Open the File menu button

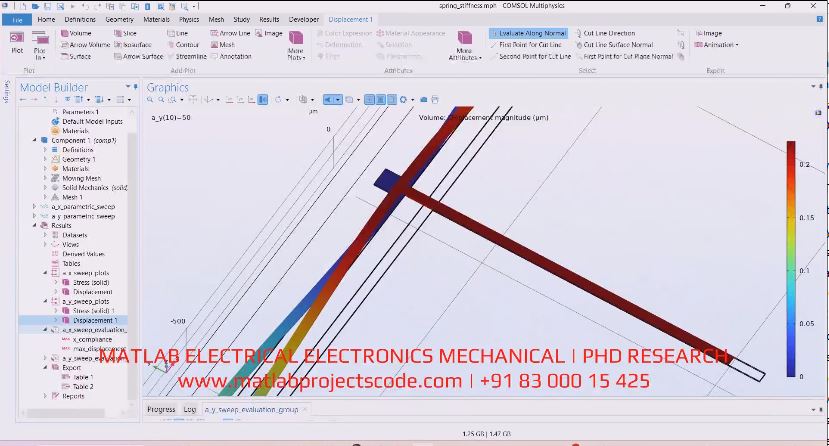pyautogui.click(x=17, y=19)
